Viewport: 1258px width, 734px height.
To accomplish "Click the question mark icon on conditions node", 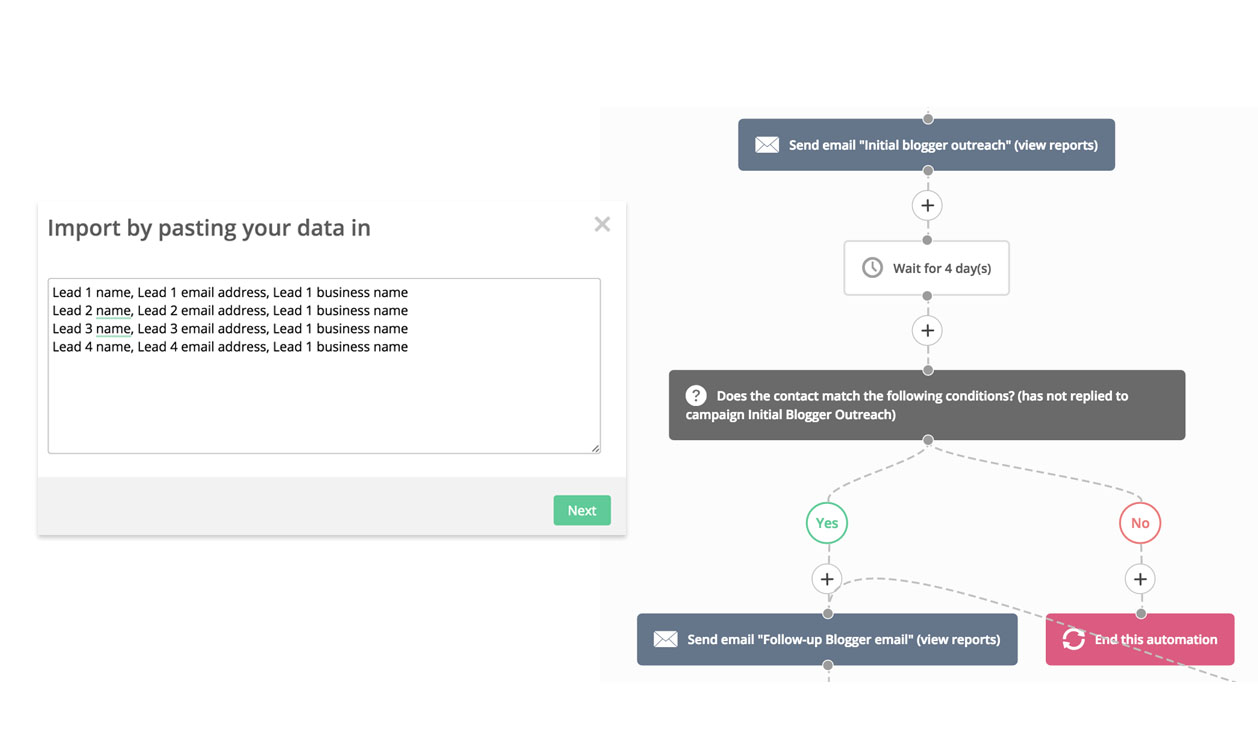I will pyautogui.click(x=695, y=395).
